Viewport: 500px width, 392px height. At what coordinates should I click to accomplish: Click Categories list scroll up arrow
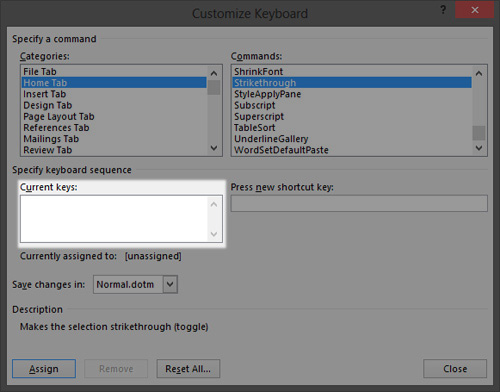click(214, 73)
